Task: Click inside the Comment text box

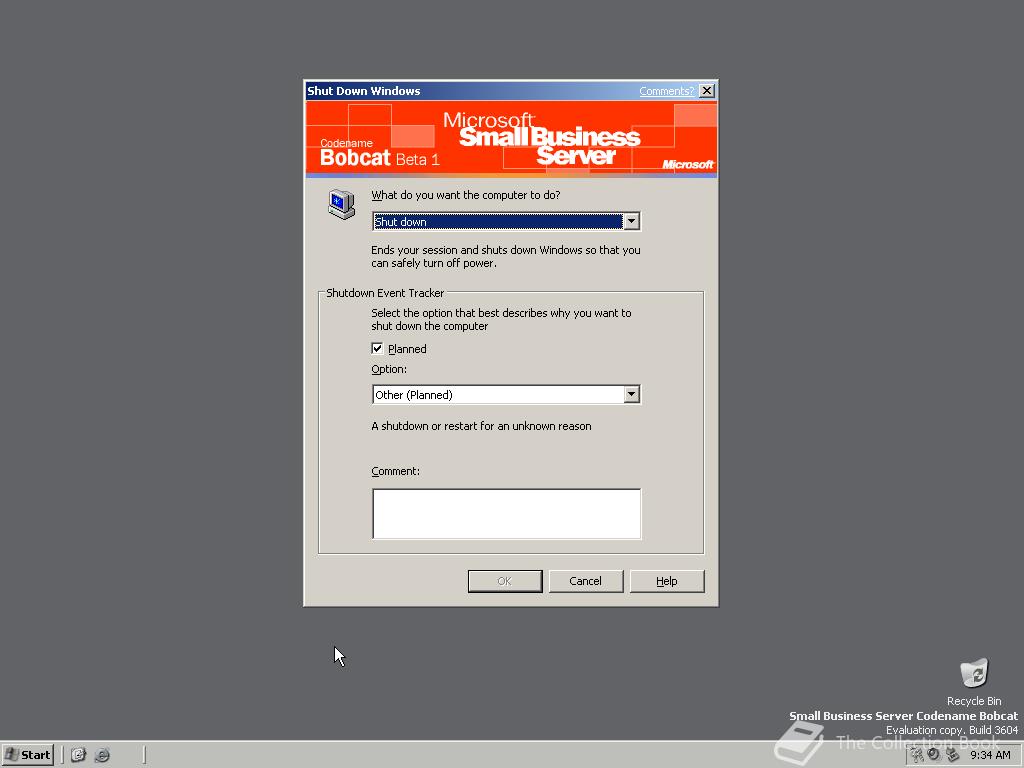Action: click(507, 514)
